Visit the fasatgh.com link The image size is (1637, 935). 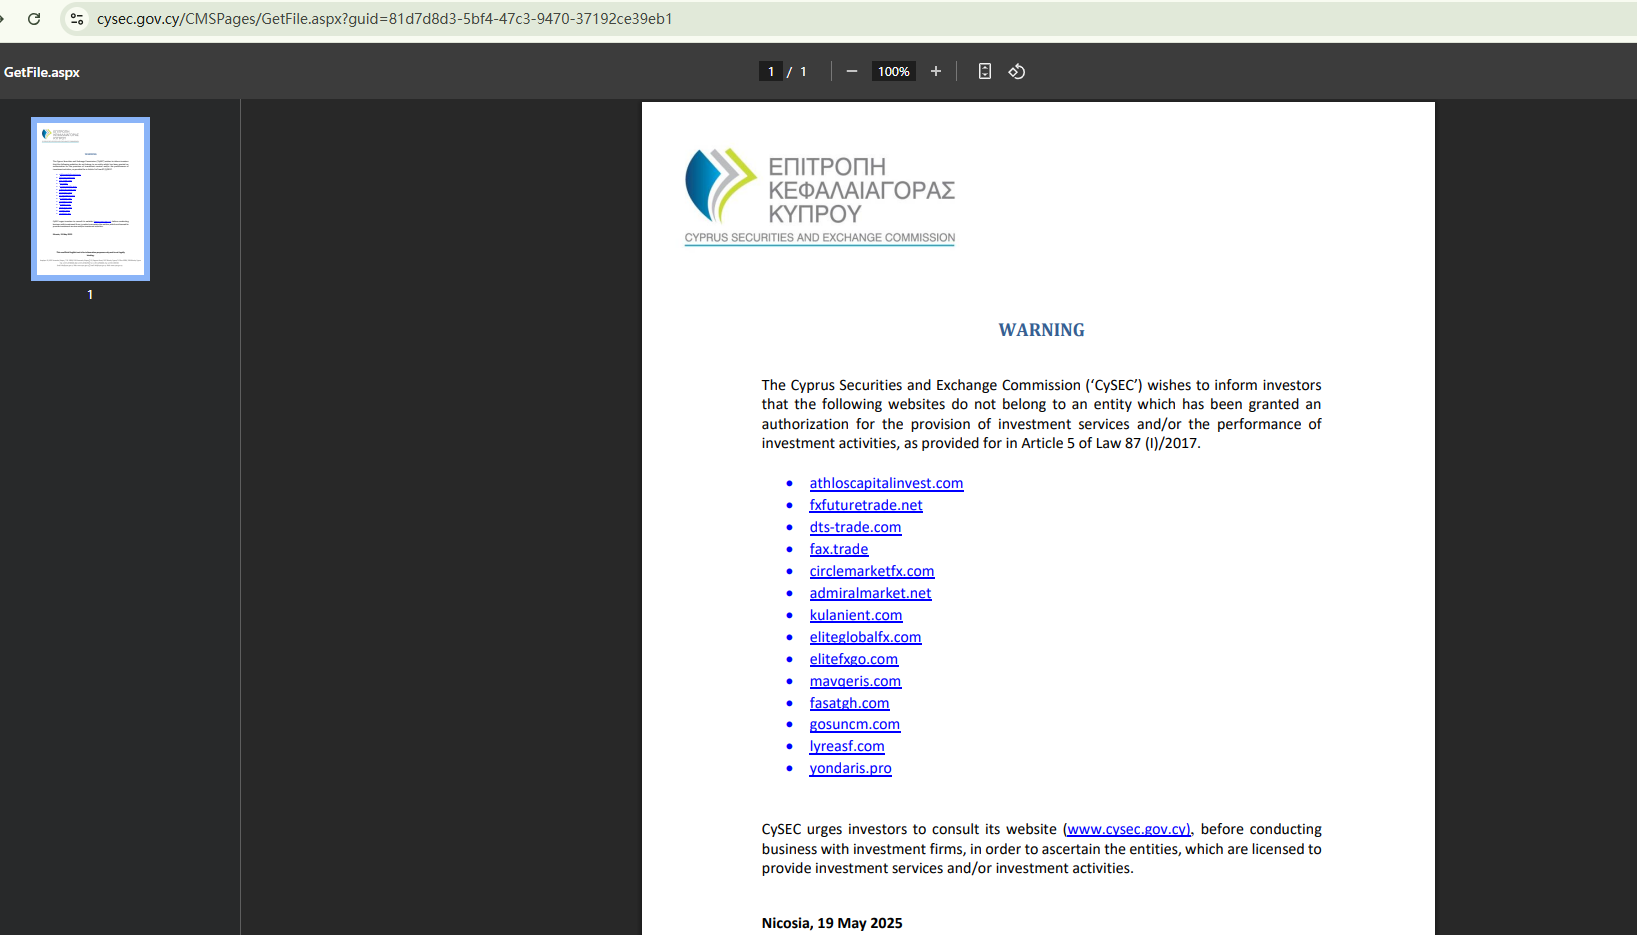(x=849, y=703)
